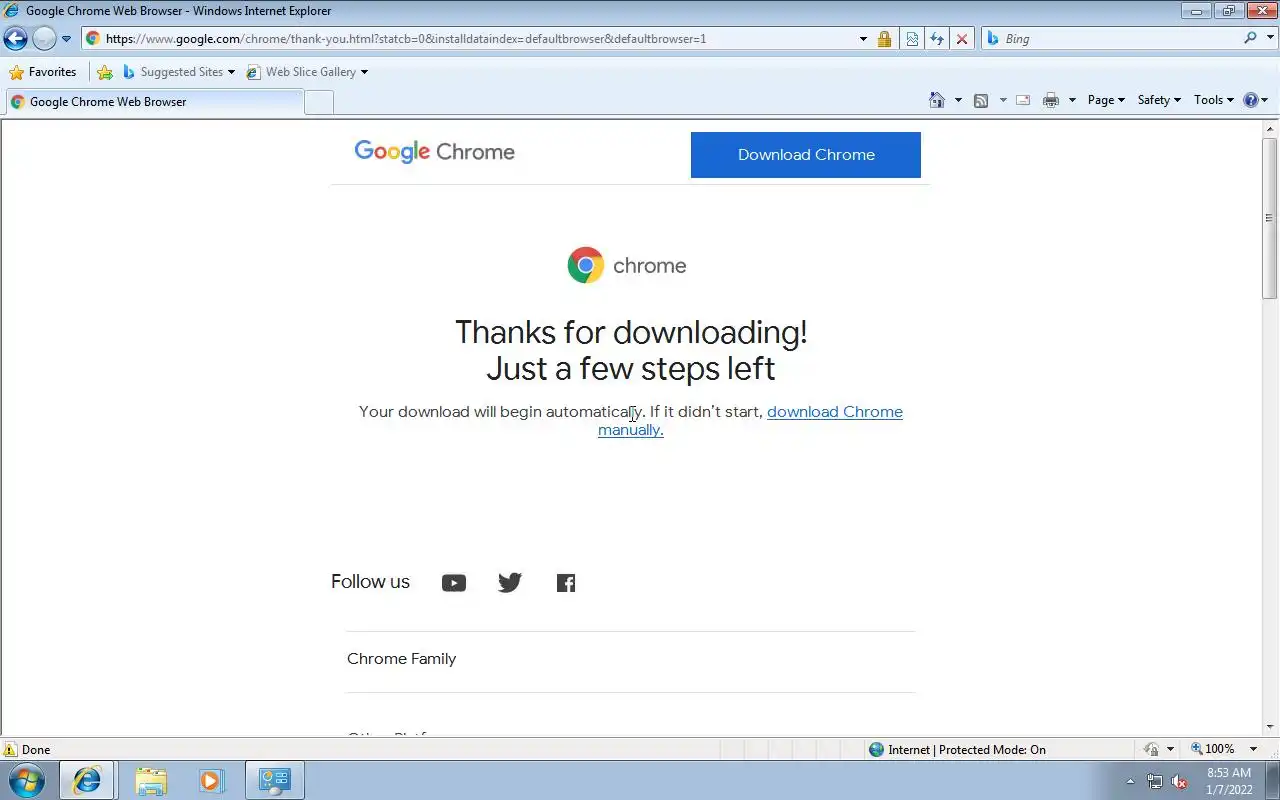Click the Forward navigation arrow button

[44, 39]
